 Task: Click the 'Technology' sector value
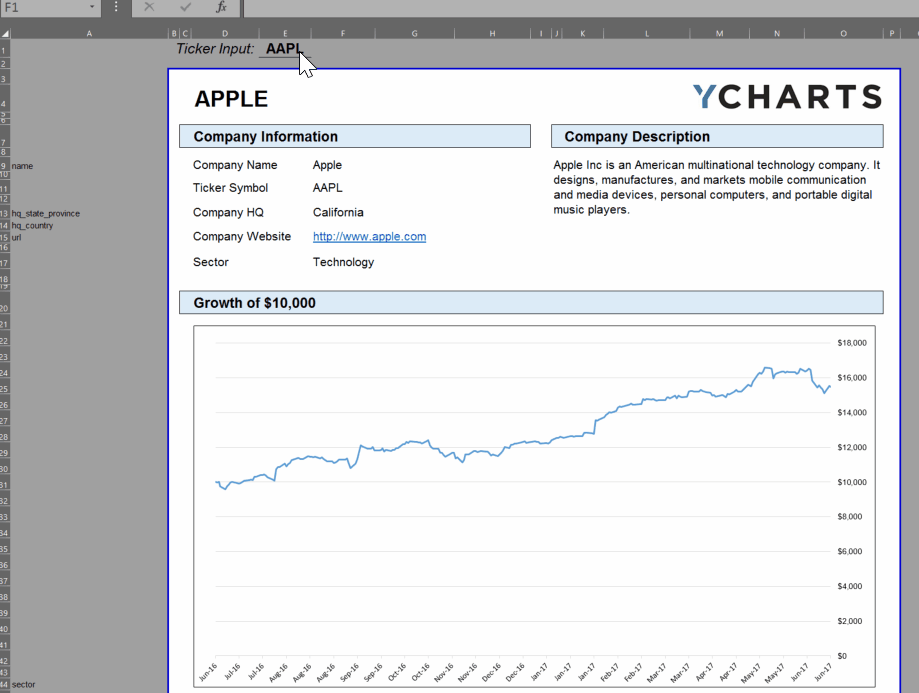point(343,262)
